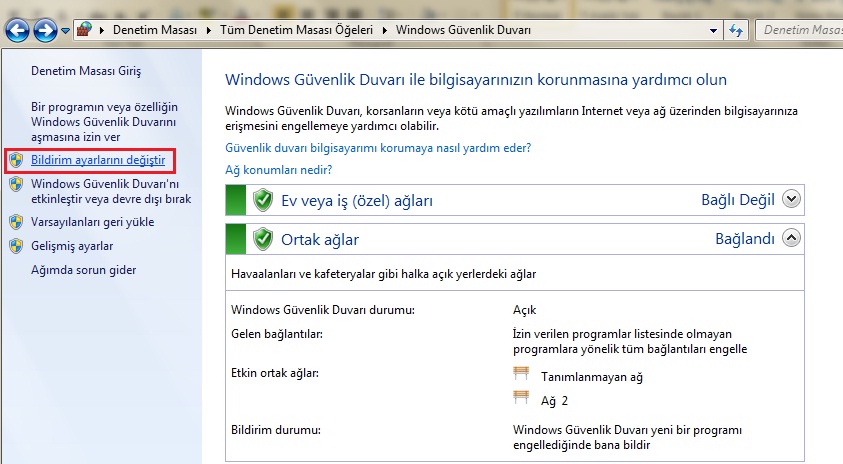Click Bağlı Değil status text
Viewport: 843px width, 464px height.
(x=738, y=200)
